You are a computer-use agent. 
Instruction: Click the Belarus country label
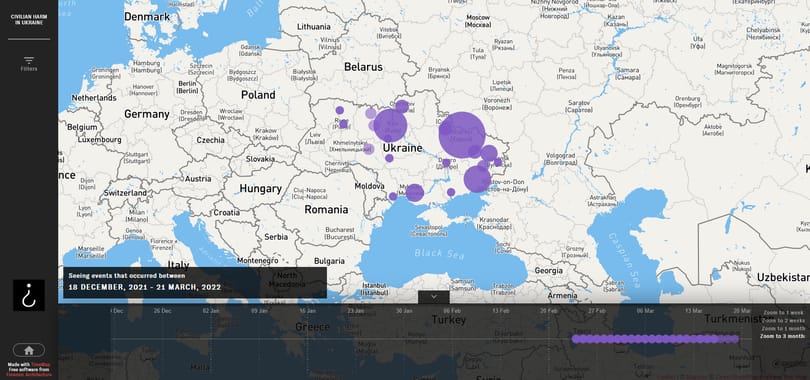pyautogui.click(x=364, y=67)
